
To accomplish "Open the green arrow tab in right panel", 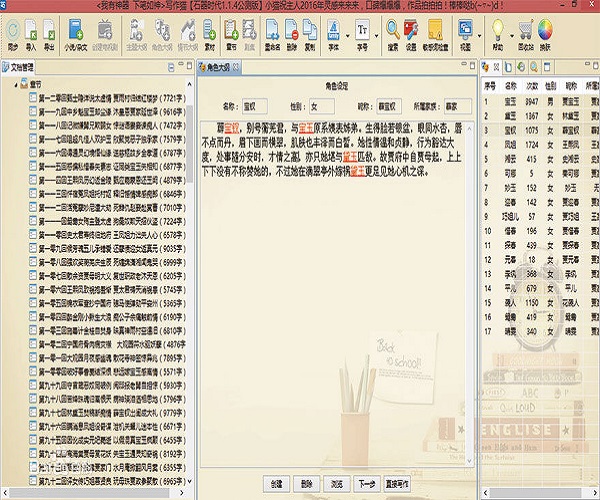I will click(x=521, y=67).
